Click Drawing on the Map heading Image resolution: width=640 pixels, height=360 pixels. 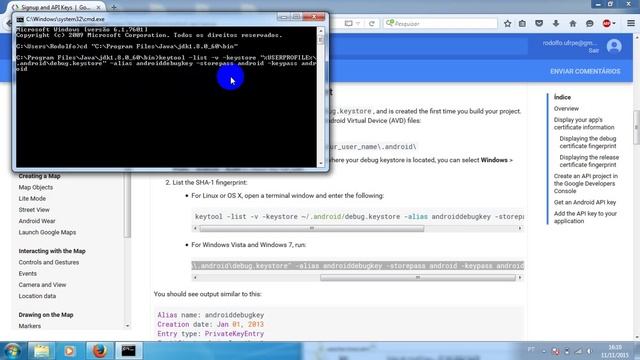click(x=46, y=315)
